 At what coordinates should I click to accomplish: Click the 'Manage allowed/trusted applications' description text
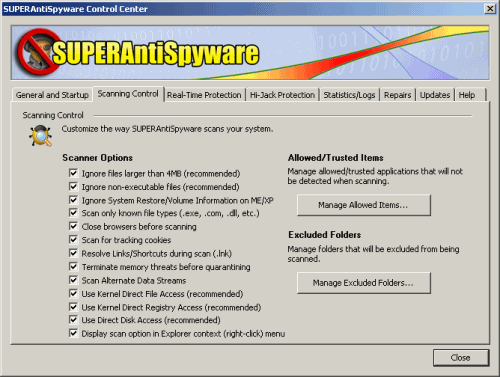point(375,176)
